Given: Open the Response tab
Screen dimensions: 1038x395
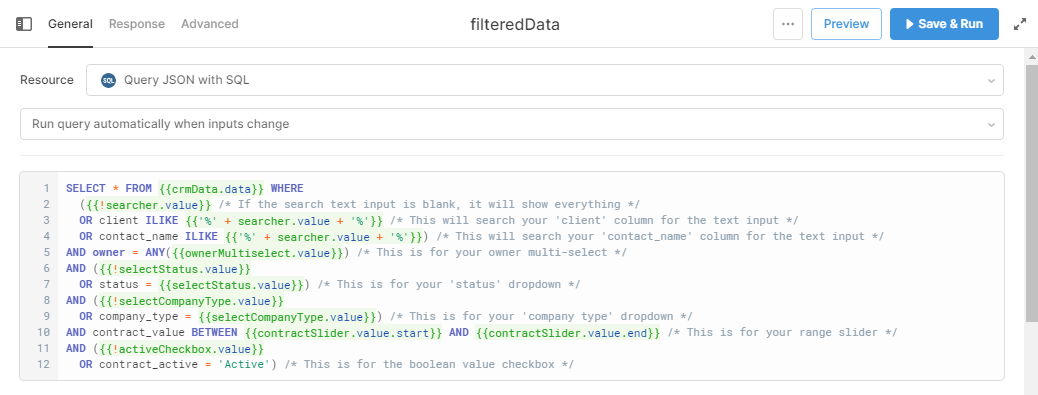Looking at the screenshot, I should (137, 24).
